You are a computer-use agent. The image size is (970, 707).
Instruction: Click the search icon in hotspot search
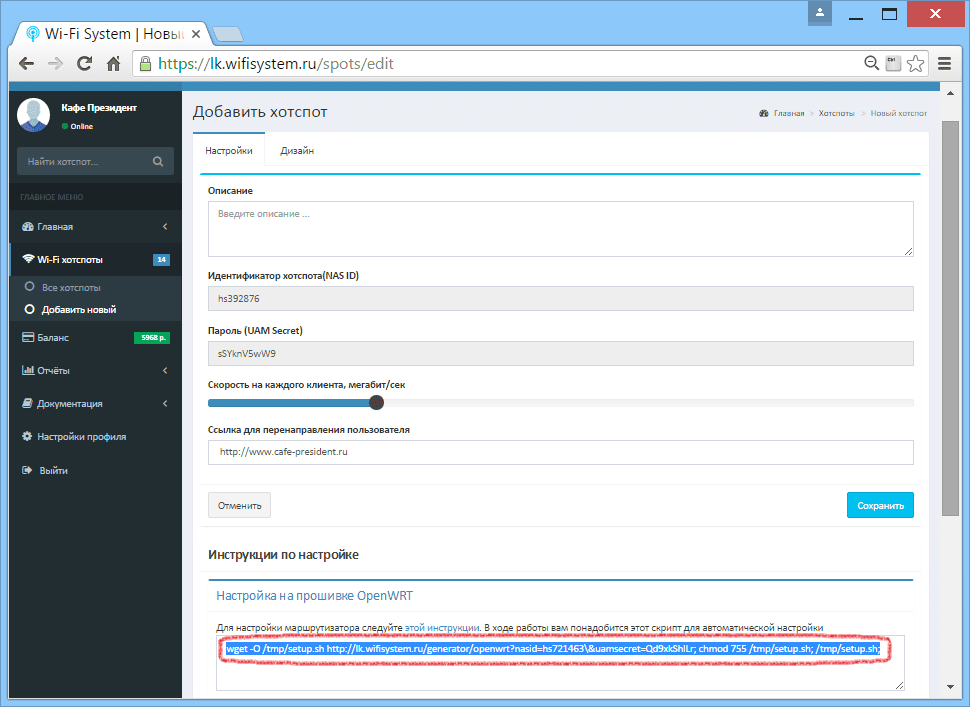click(x=158, y=161)
